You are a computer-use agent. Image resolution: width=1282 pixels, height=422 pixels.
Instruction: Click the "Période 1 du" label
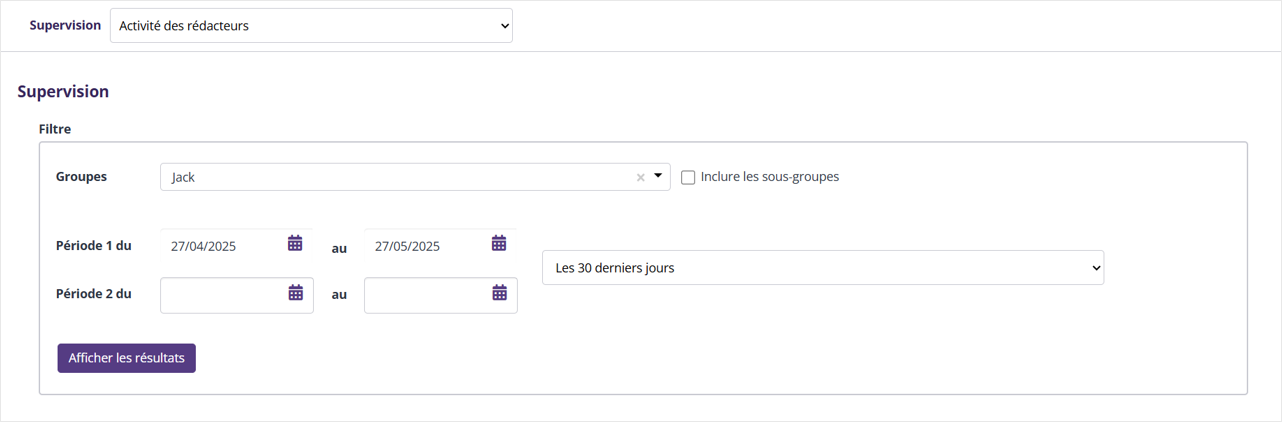(x=93, y=245)
